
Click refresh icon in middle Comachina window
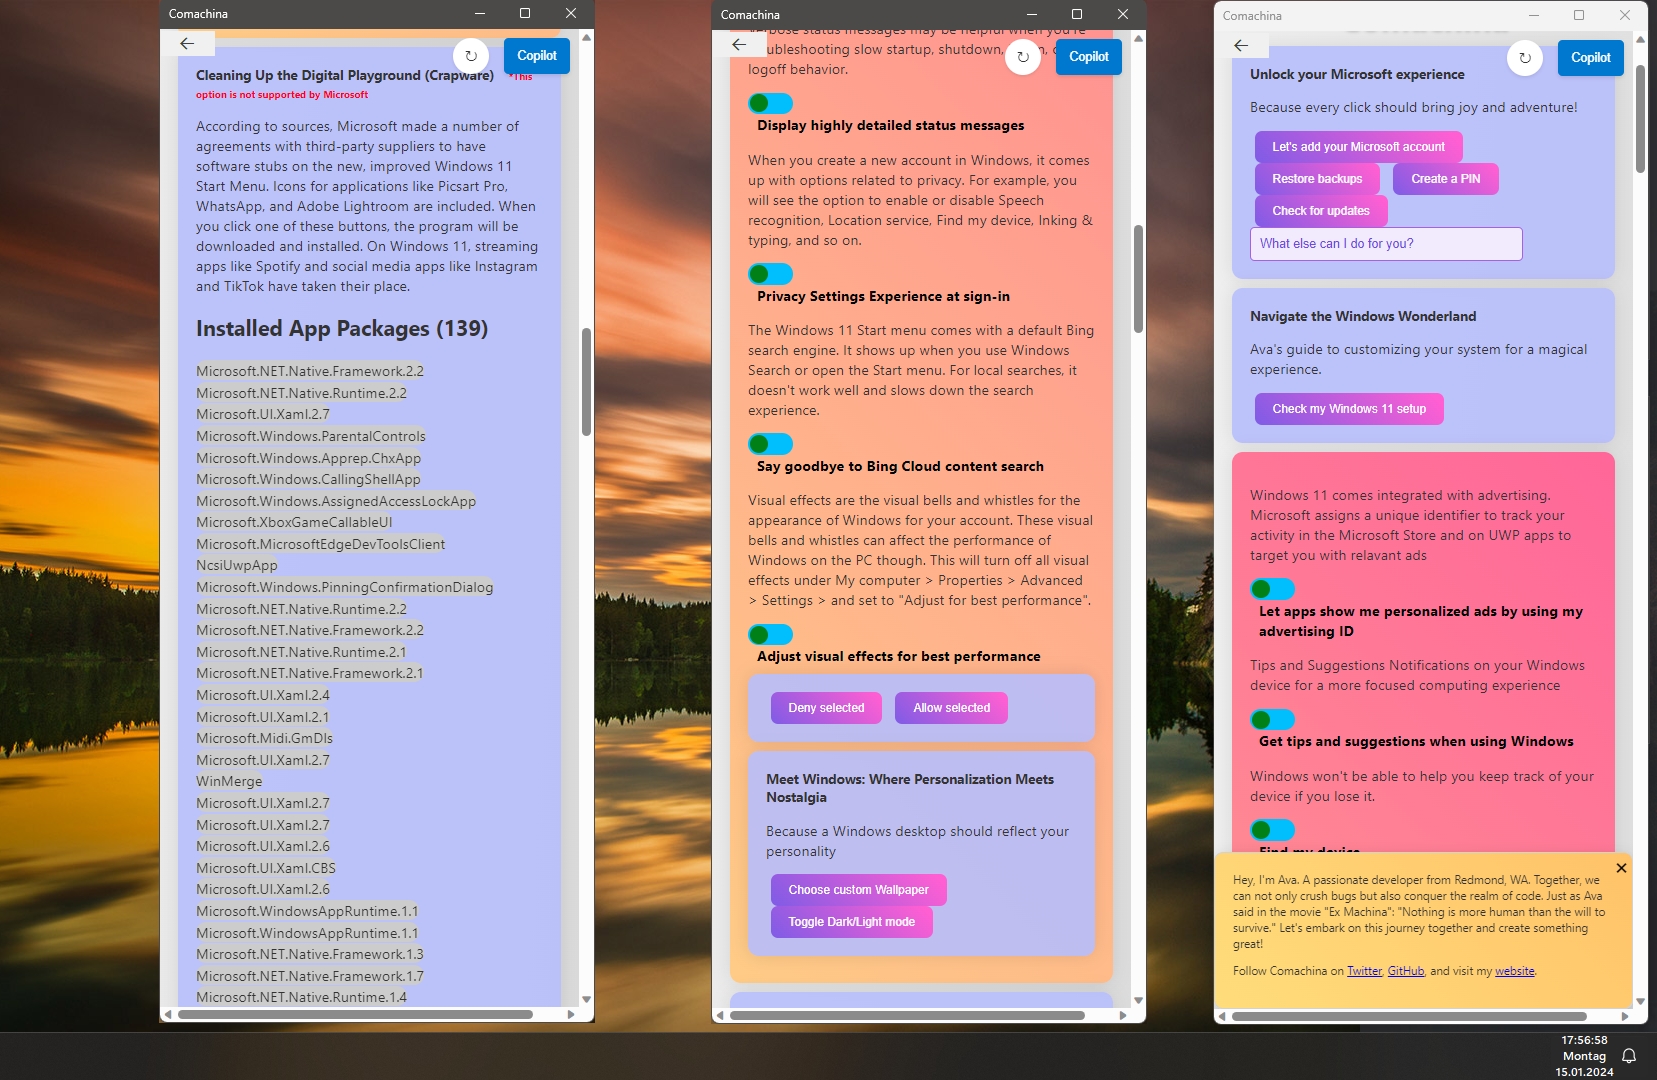click(x=1023, y=57)
